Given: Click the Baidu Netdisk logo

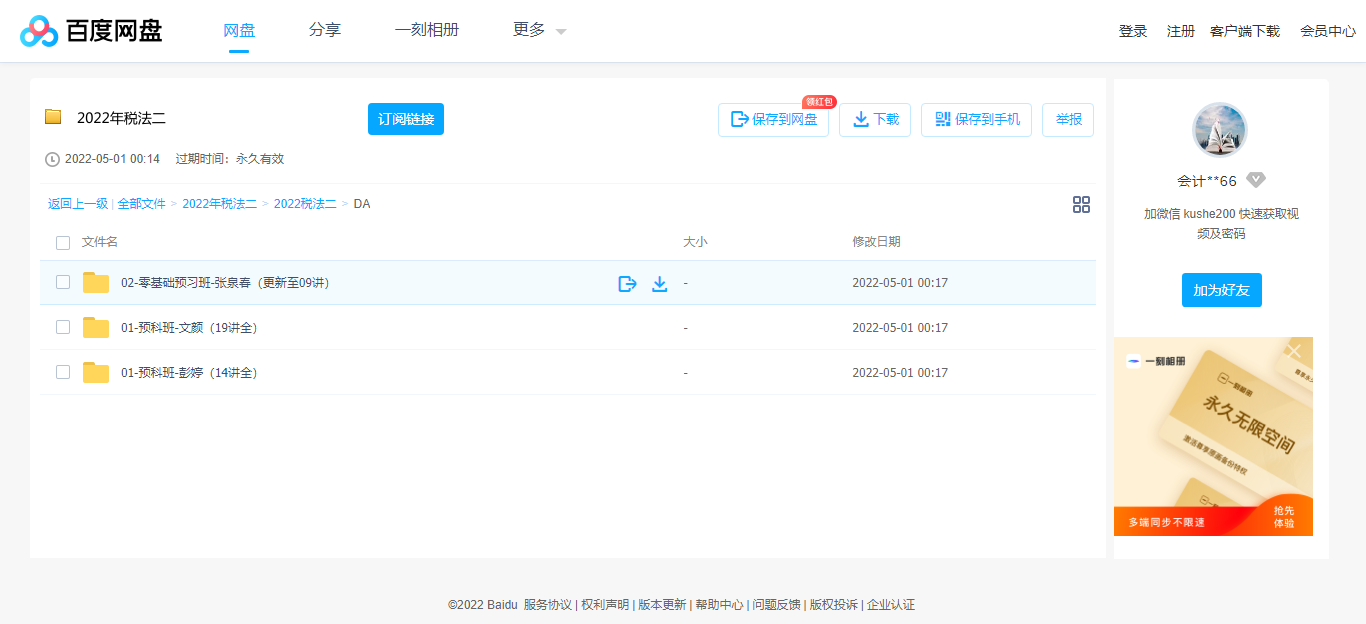Looking at the screenshot, I should [91, 31].
